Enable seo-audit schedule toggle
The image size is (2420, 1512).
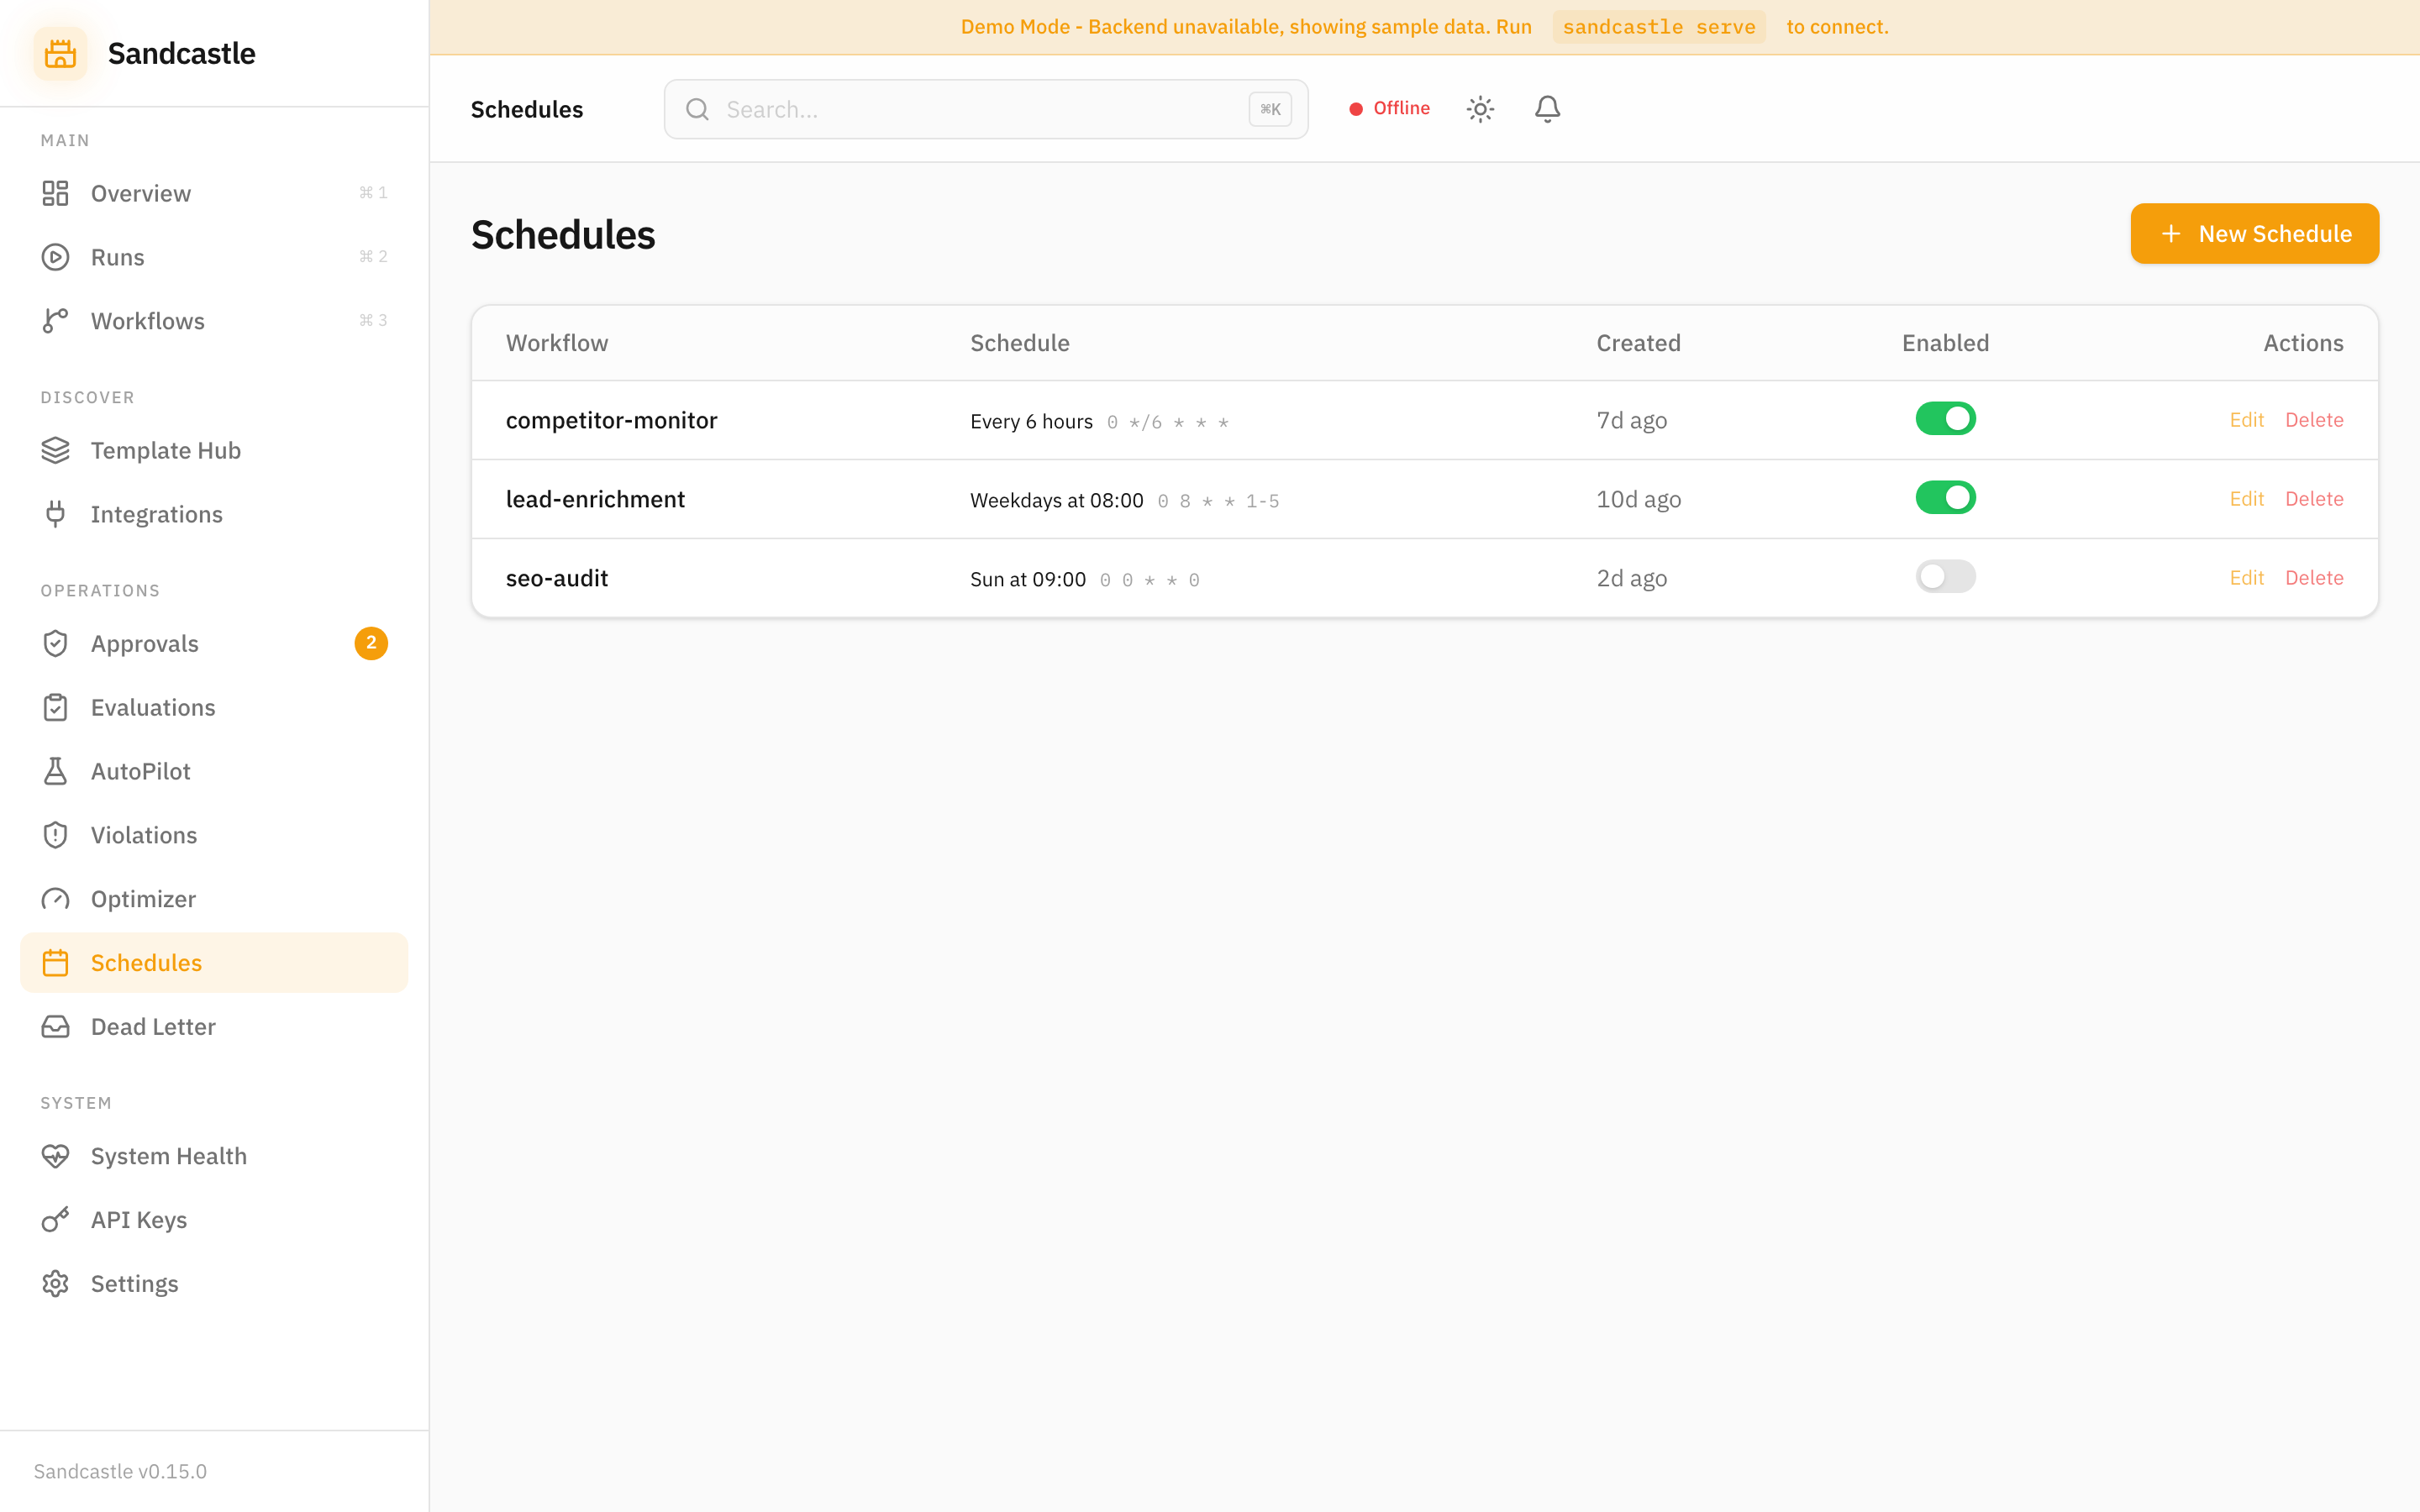[x=1945, y=577]
